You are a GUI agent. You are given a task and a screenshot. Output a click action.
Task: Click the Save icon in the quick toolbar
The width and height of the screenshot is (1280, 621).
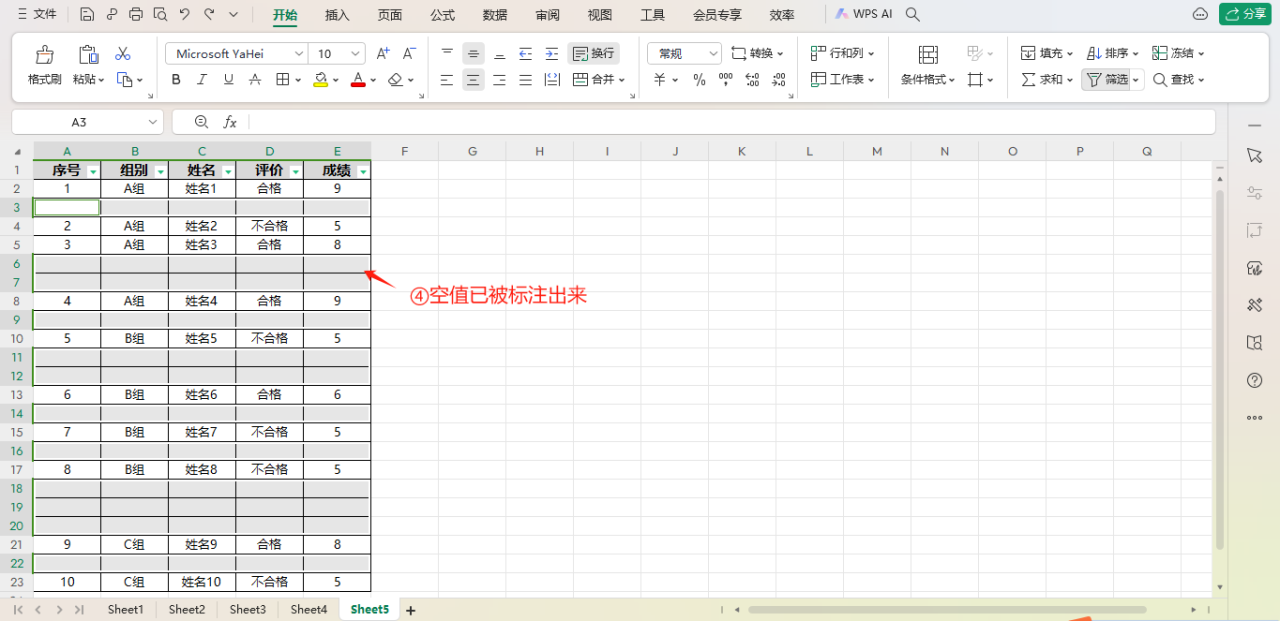pos(87,15)
